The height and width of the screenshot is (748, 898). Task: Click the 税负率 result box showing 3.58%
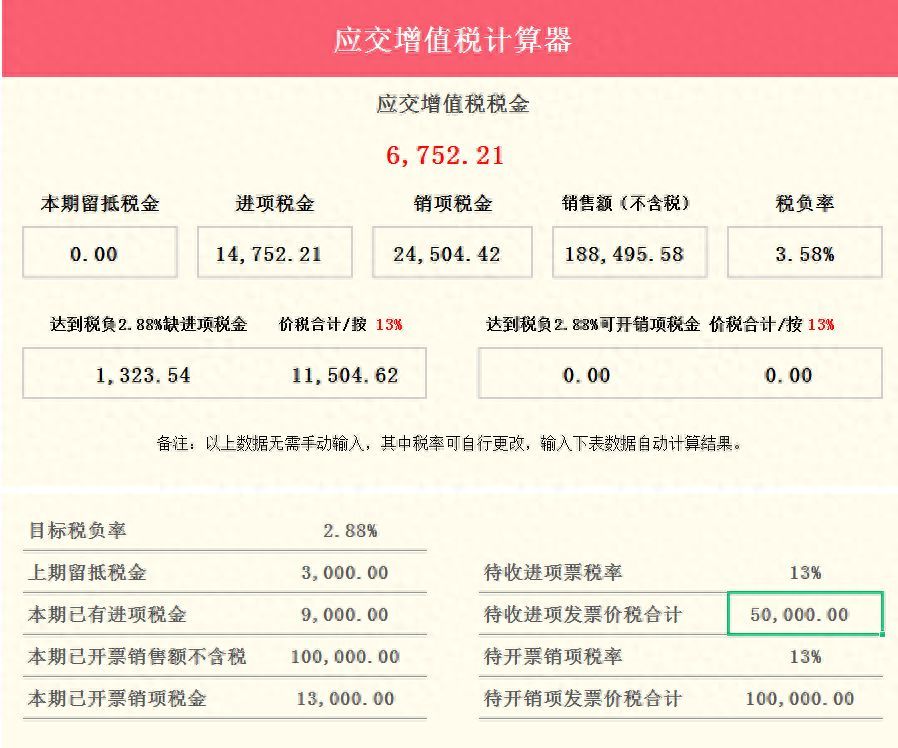804,253
